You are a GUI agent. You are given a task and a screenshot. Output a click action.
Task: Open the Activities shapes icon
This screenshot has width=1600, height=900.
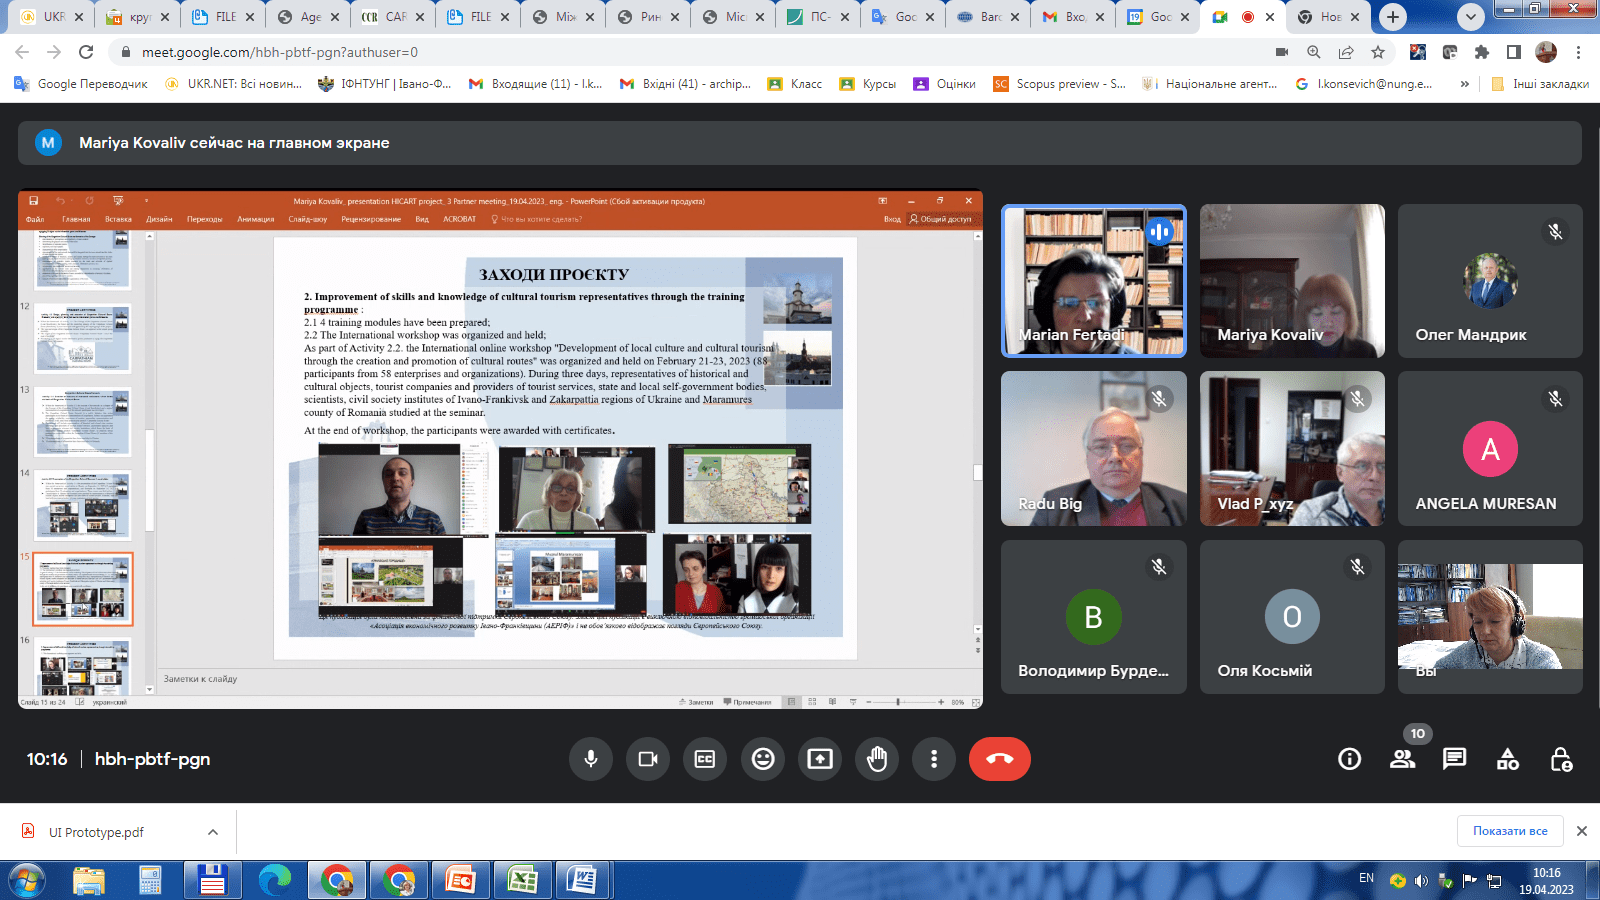(x=1507, y=759)
